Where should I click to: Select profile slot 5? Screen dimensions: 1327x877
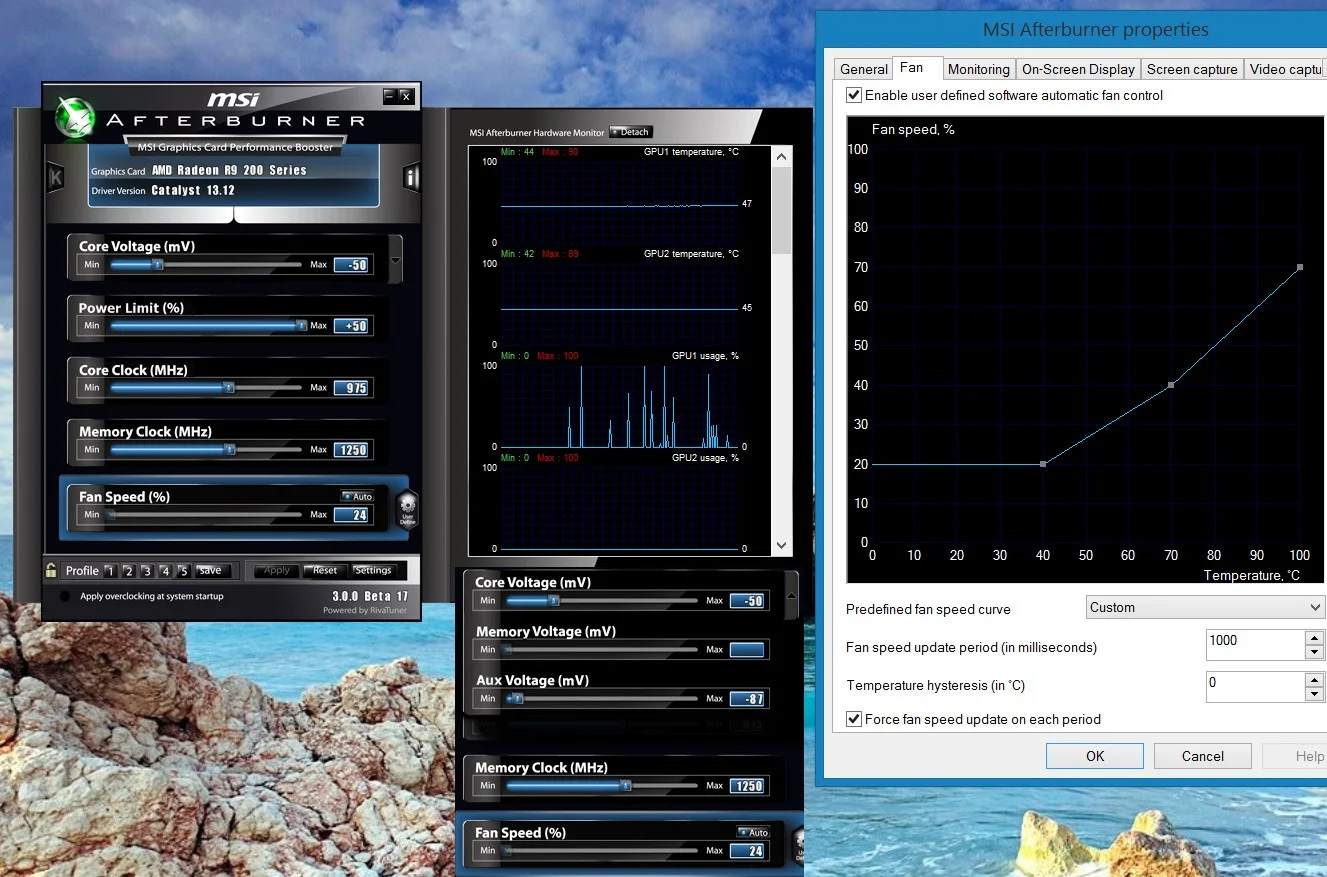pos(182,571)
